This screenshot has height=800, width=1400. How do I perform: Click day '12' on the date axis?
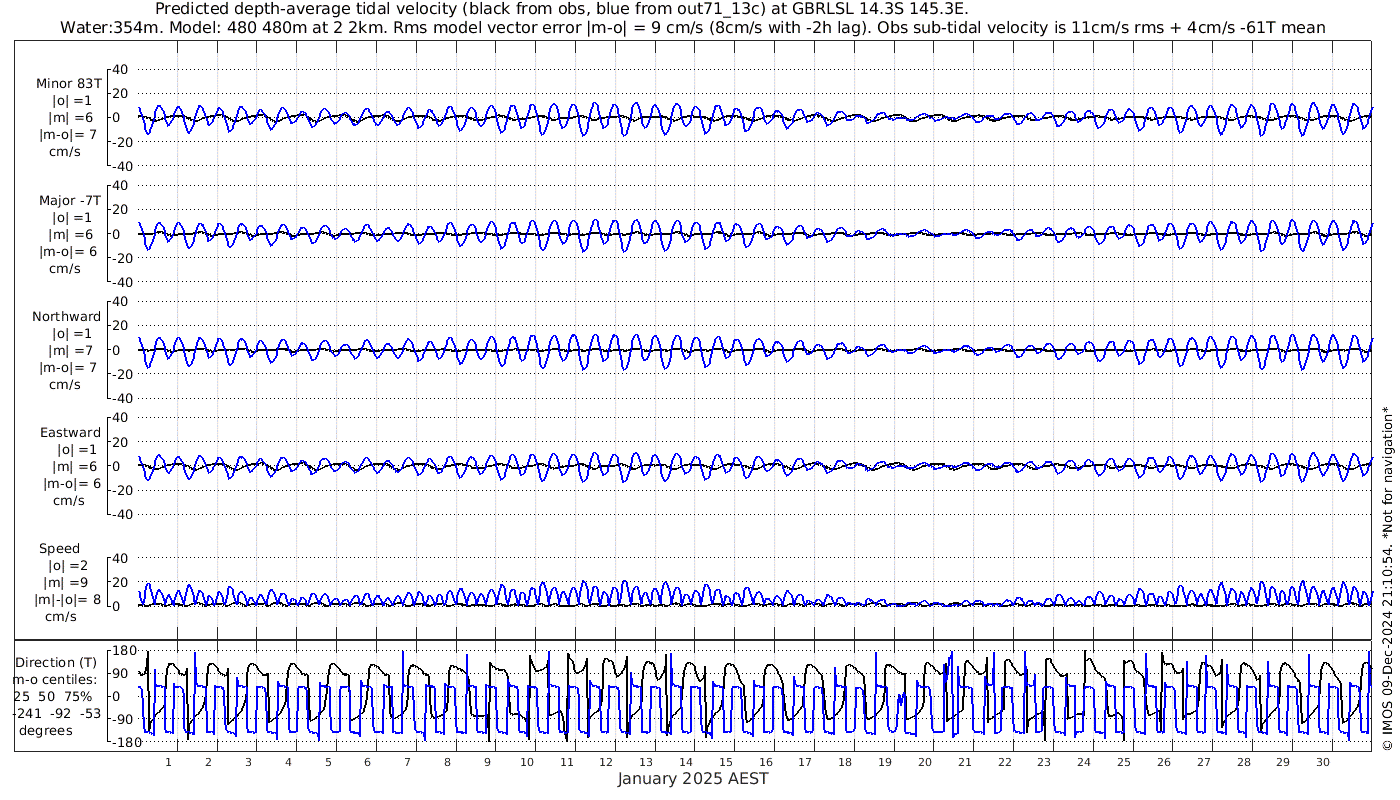[x=606, y=762]
